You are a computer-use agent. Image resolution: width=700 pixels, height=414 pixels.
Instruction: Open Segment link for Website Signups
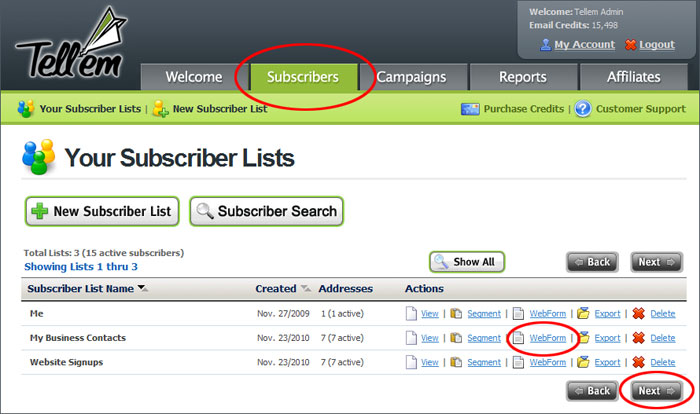click(484, 363)
